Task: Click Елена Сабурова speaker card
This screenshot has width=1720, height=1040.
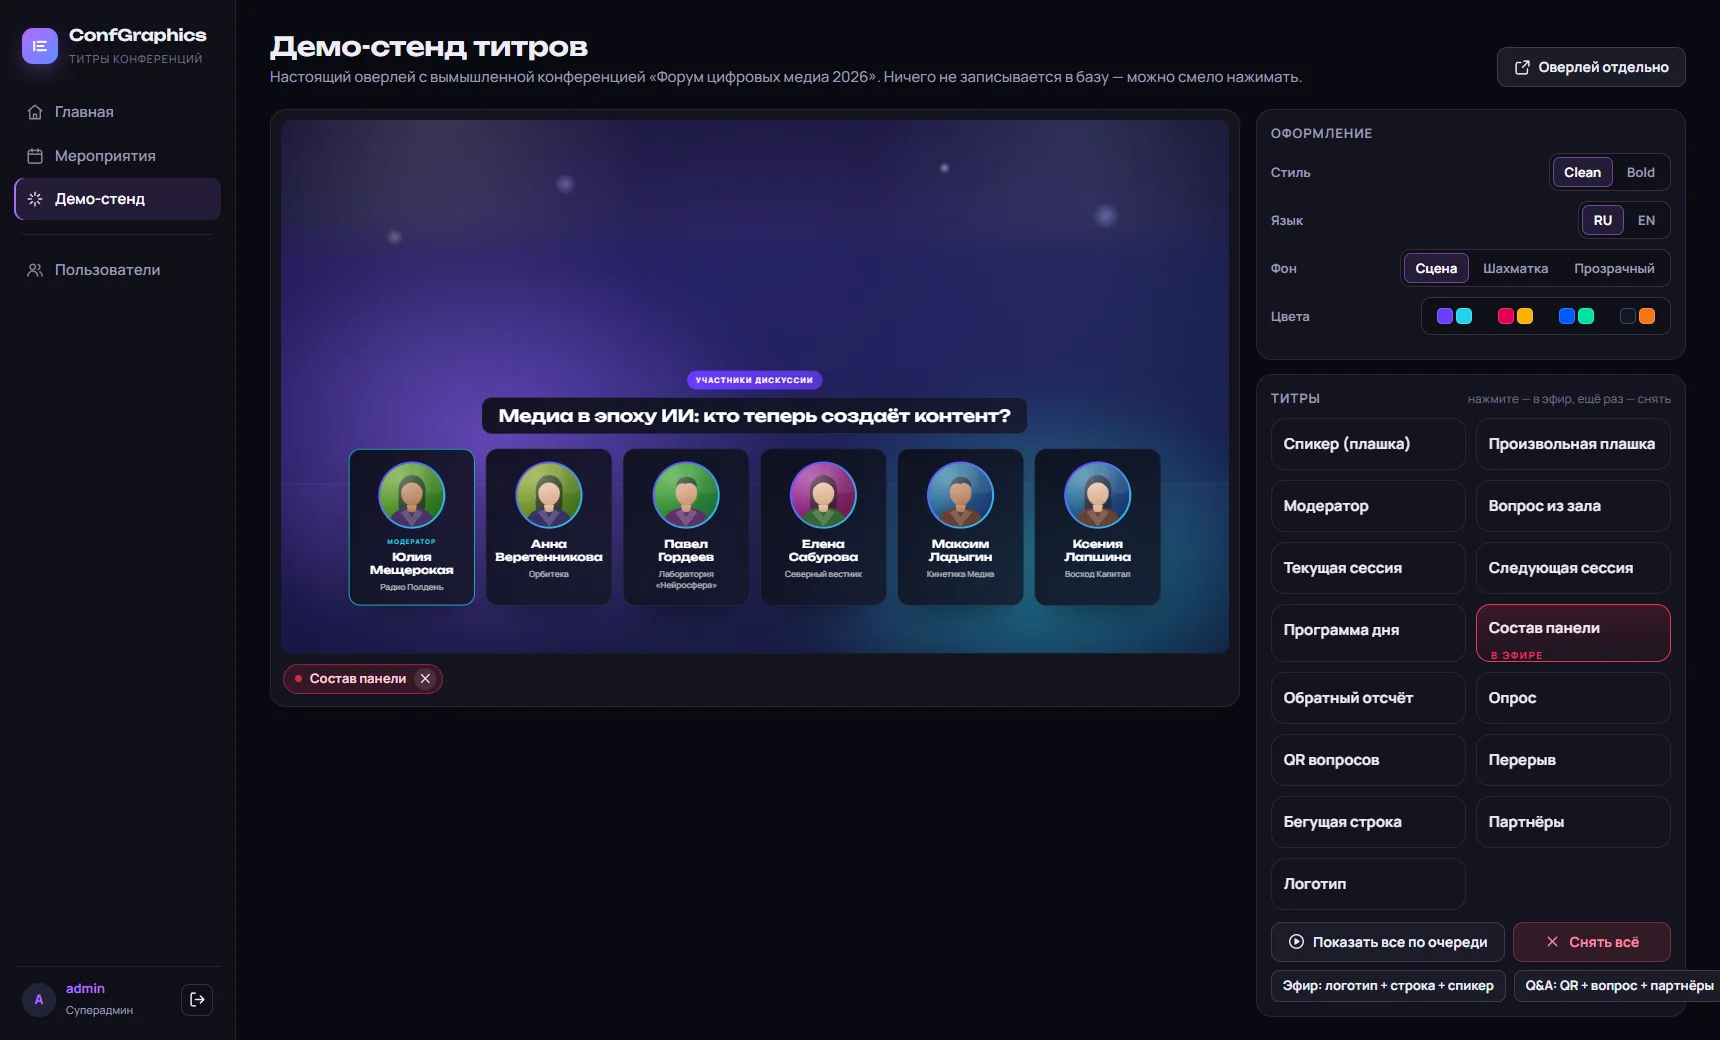Action: (x=823, y=527)
